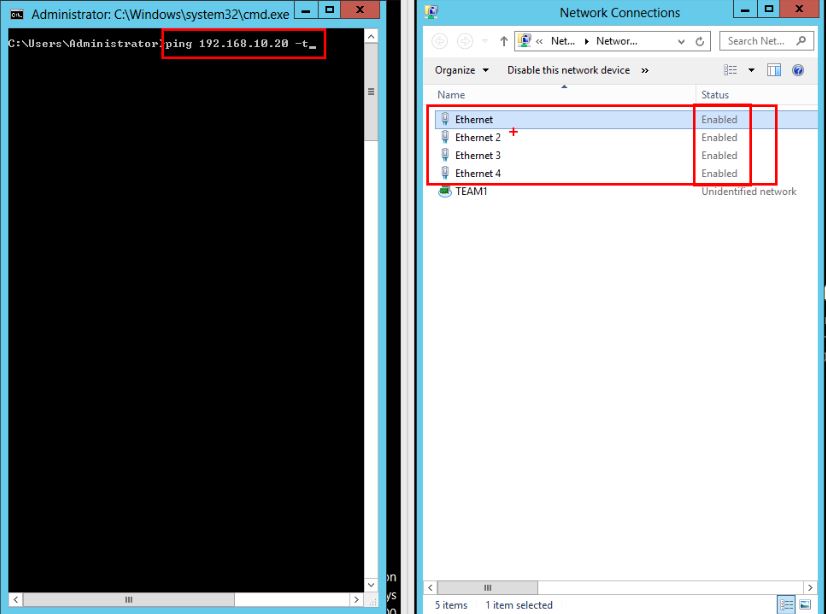The height and width of the screenshot is (614, 826).
Task: Open address bar previous locations dropdown
Action: tap(679, 42)
